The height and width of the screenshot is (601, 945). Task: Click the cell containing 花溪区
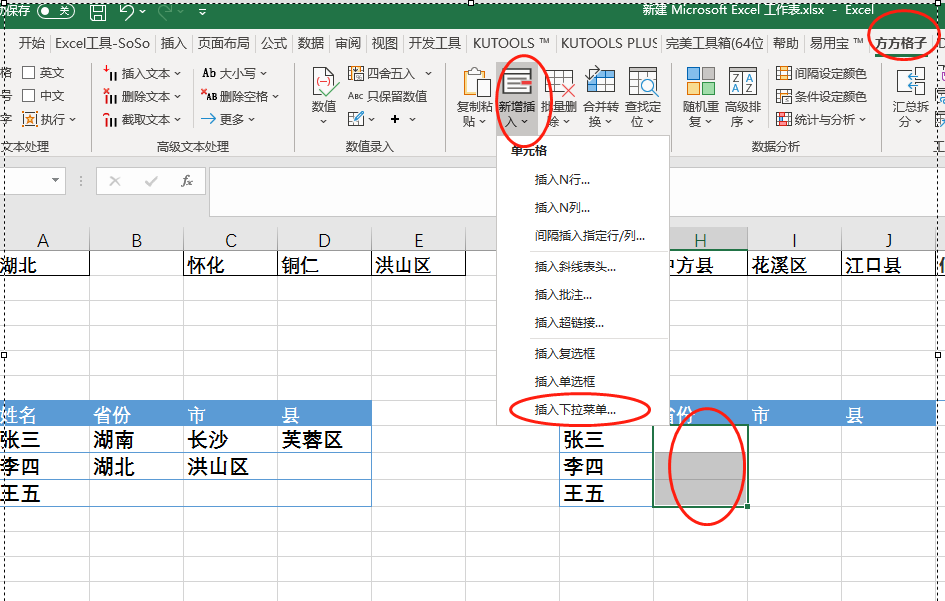794,264
